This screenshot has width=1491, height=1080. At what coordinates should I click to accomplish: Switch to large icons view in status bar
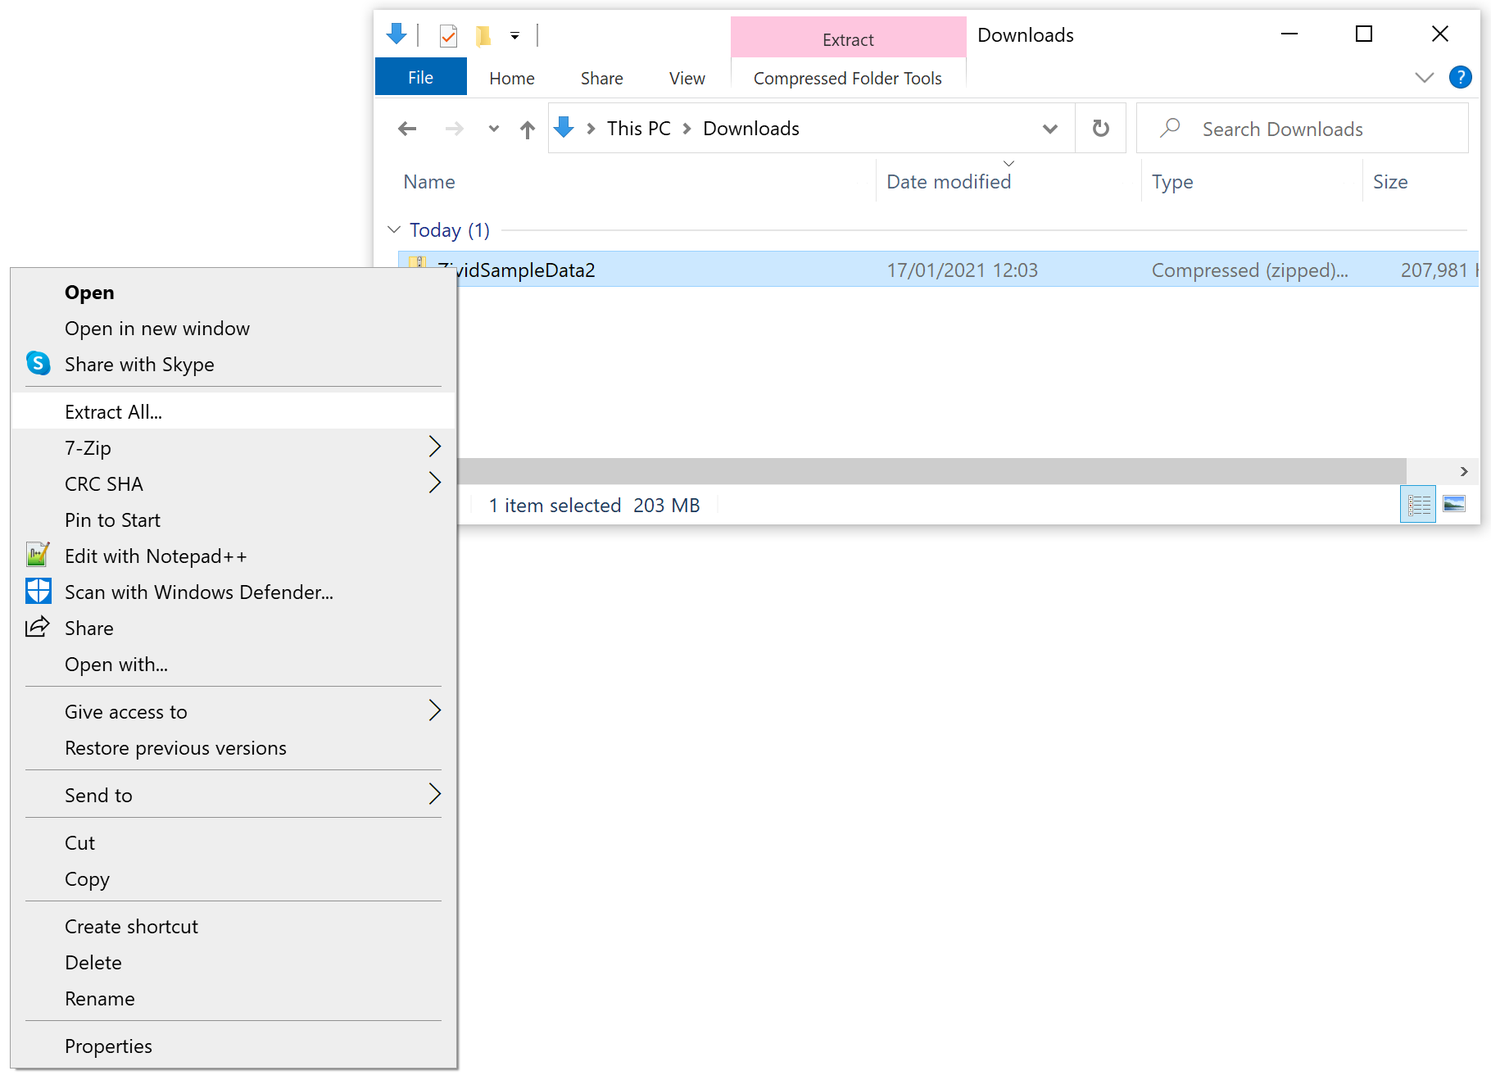point(1454,504)
